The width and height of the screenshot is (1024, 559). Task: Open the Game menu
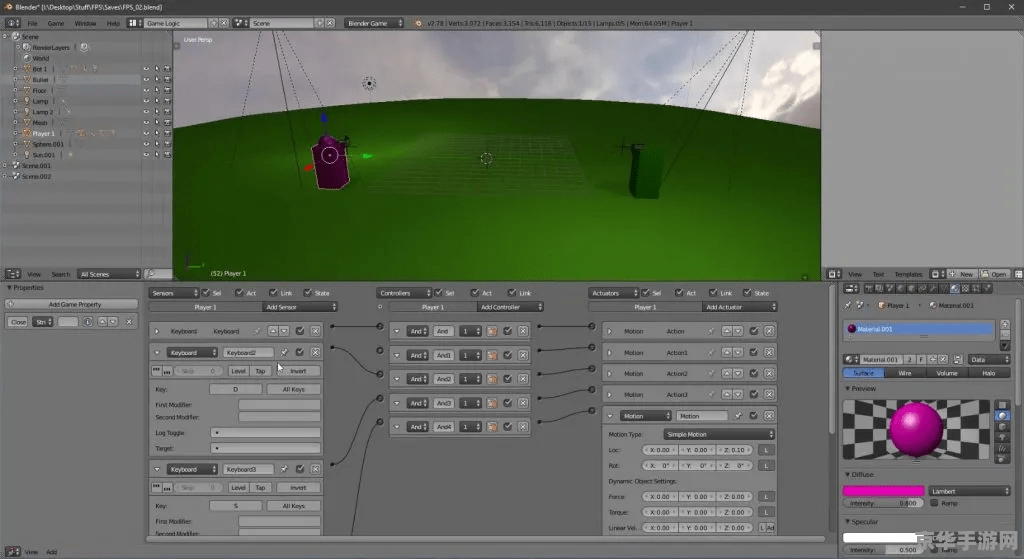(56, 24)
